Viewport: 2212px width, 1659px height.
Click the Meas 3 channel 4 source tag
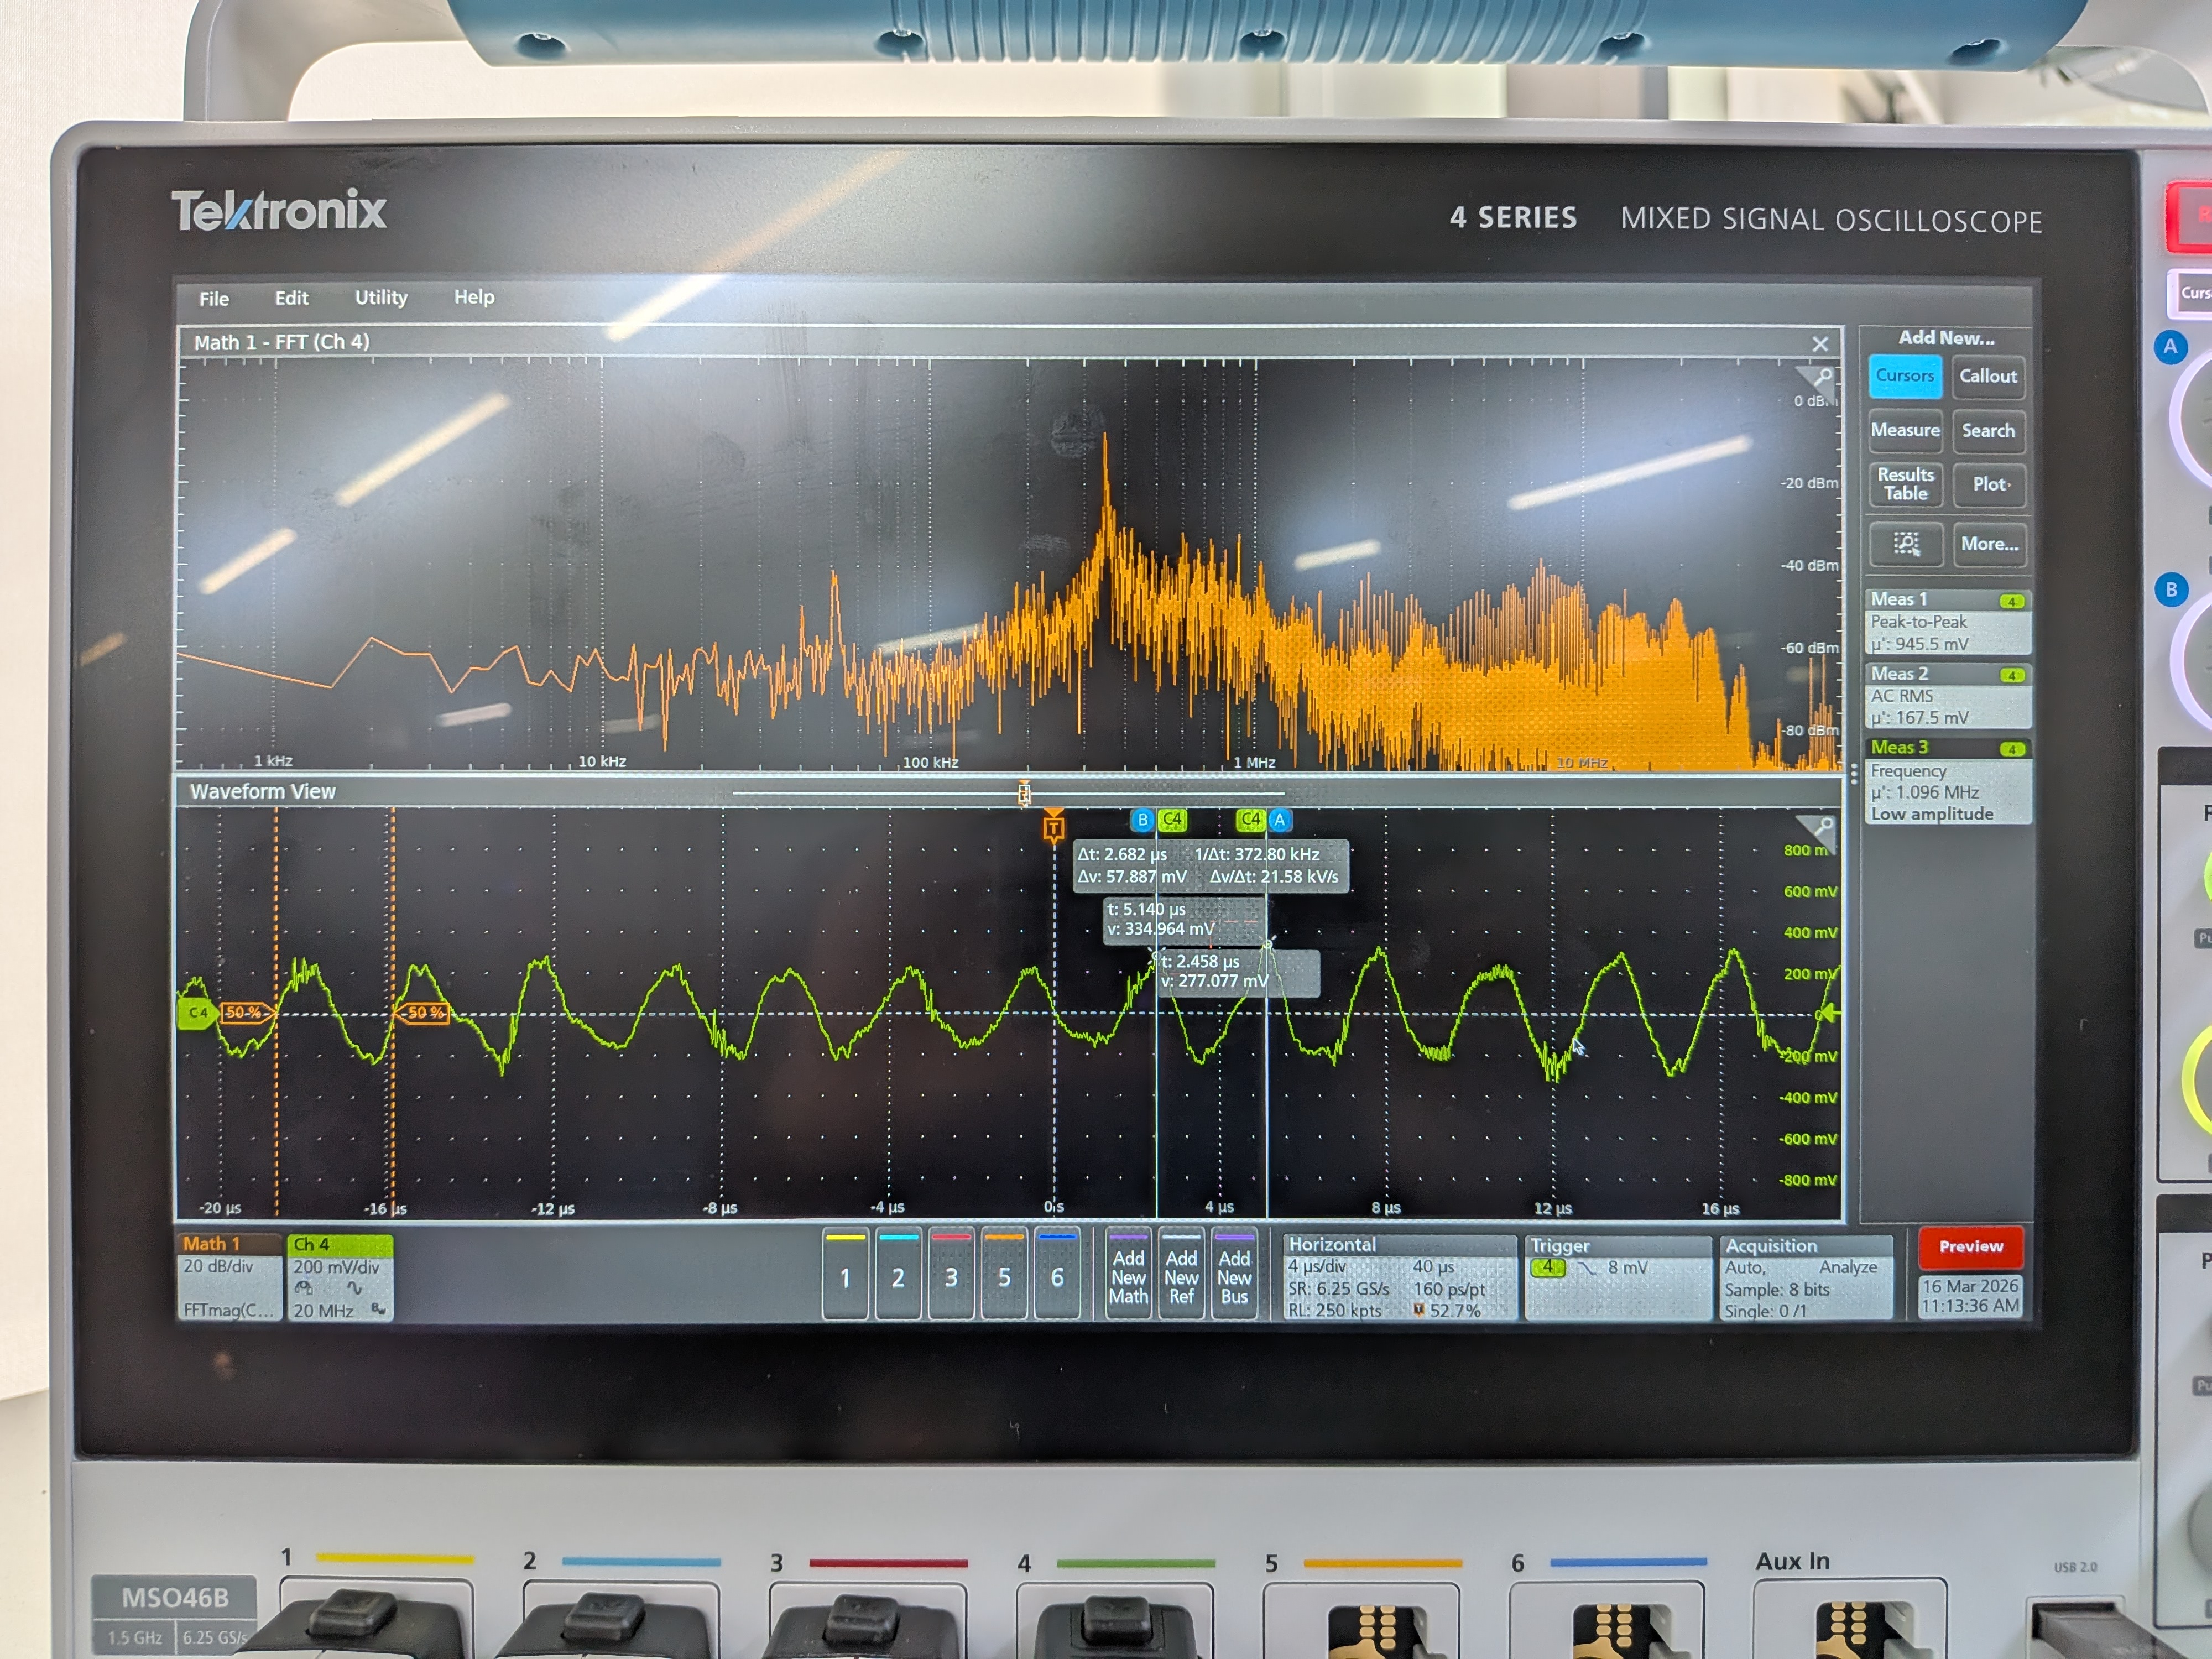pos(2011,749)
